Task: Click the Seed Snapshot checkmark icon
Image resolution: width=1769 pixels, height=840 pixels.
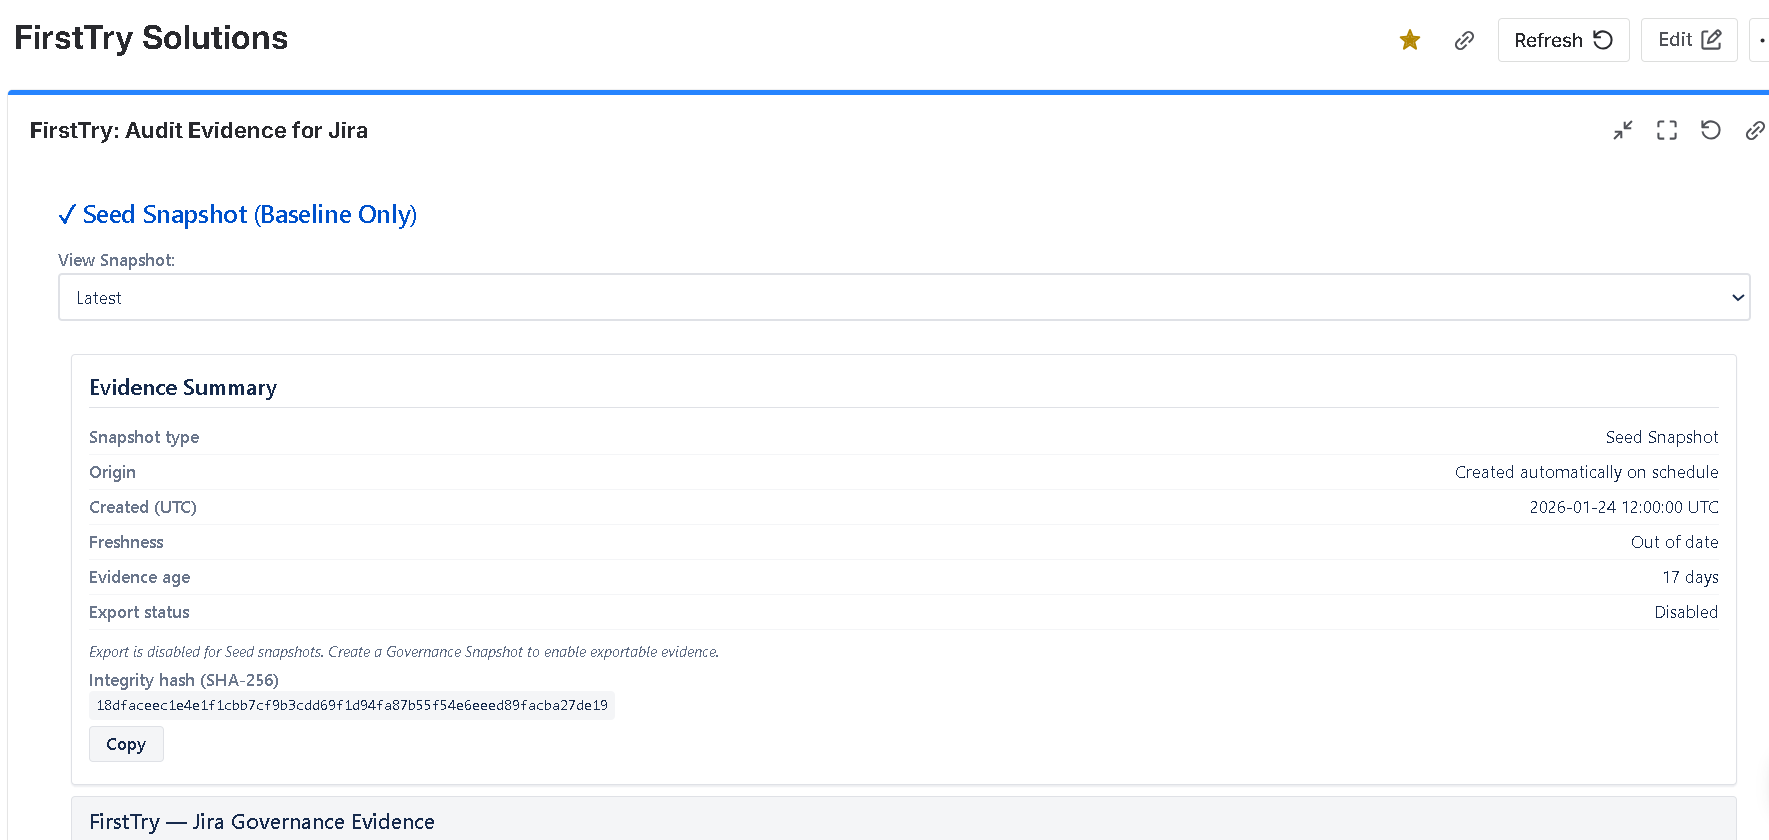Action: pyautogui.click(x=67, y=215)
